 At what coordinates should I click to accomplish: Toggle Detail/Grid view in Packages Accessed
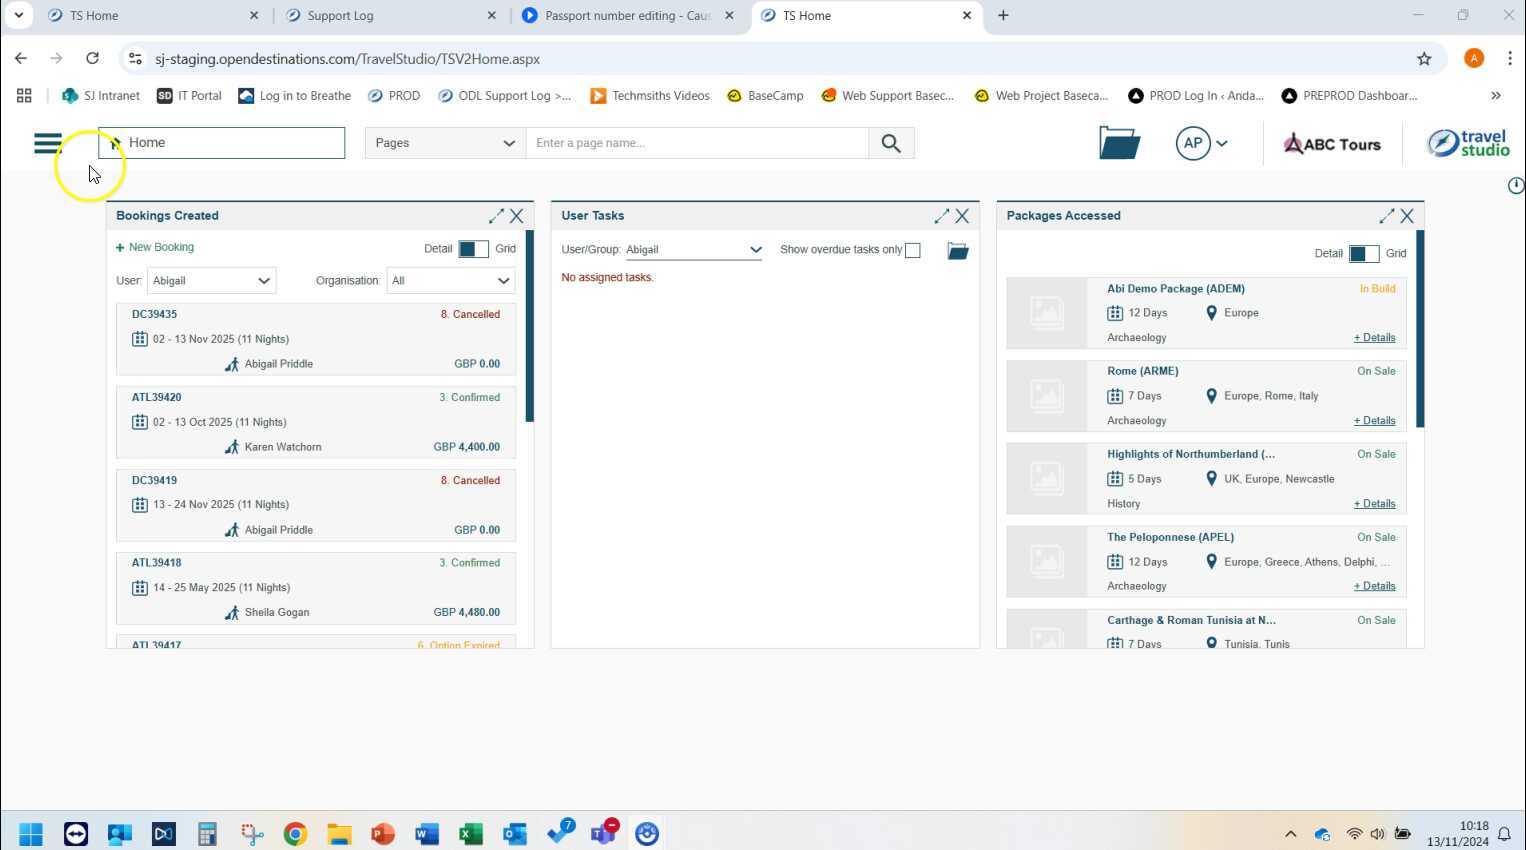coord(1364,254)
